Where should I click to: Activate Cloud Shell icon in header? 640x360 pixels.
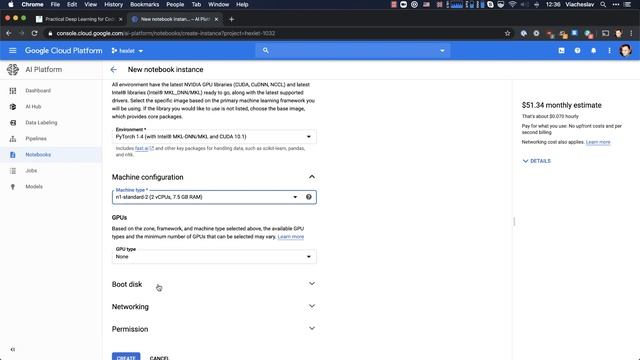562,51
